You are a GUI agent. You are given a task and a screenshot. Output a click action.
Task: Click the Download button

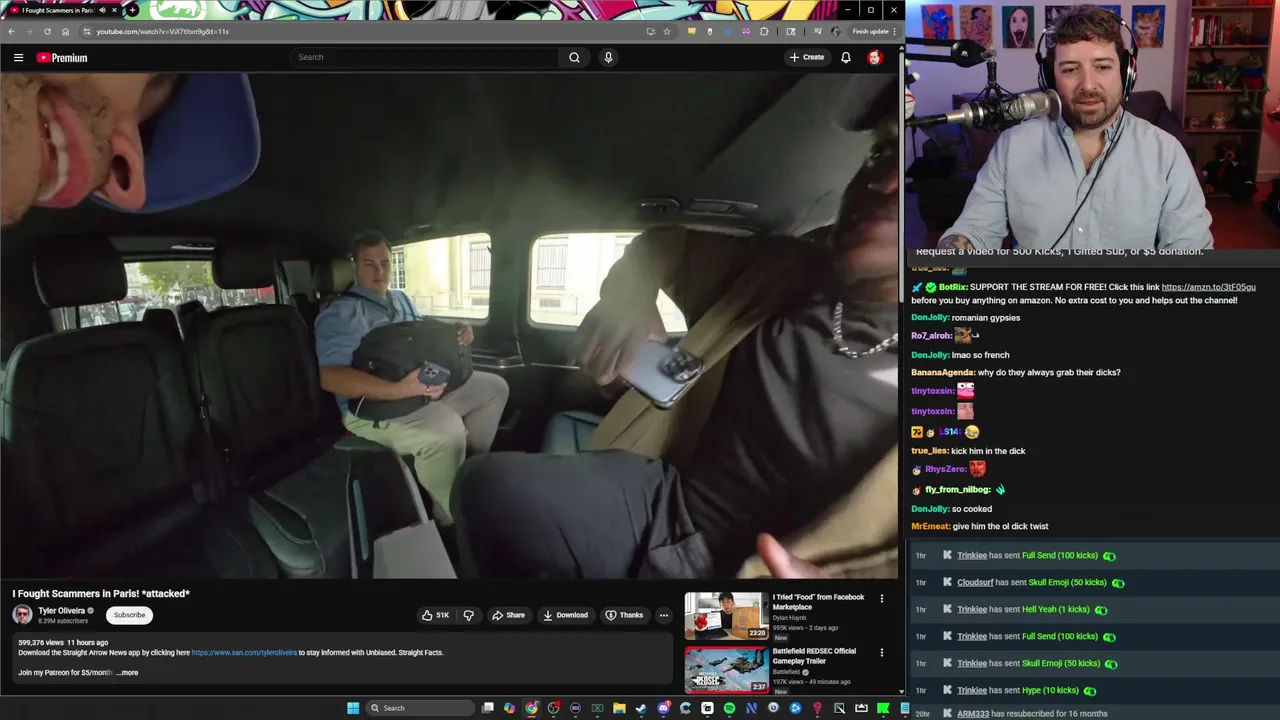click(566, 615)
